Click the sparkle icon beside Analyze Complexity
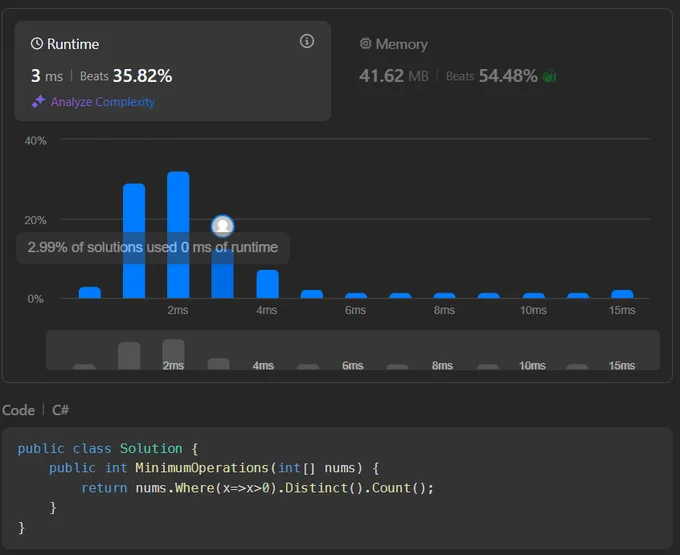Viewport: 680px width, 555px height. 39,101
